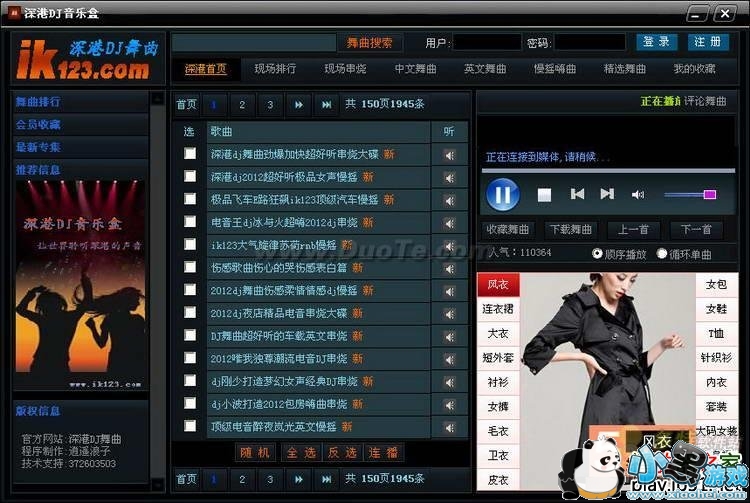Screen dimensions: 750x503
Task: Focus the 密码 password field
Action: [590, 43]
